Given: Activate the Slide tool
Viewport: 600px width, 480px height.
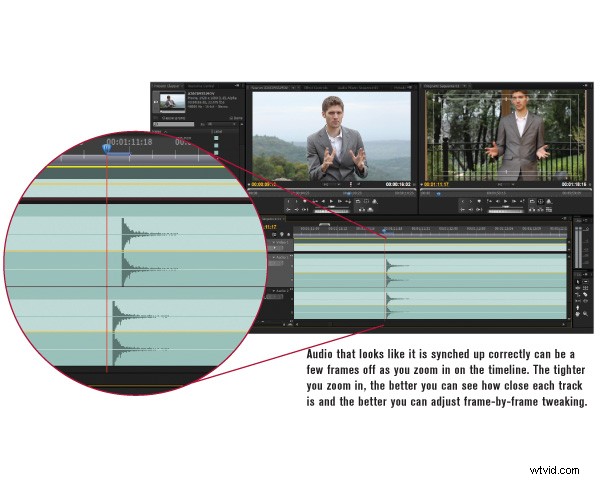Looking at the screenshot, I should point(585,301).
